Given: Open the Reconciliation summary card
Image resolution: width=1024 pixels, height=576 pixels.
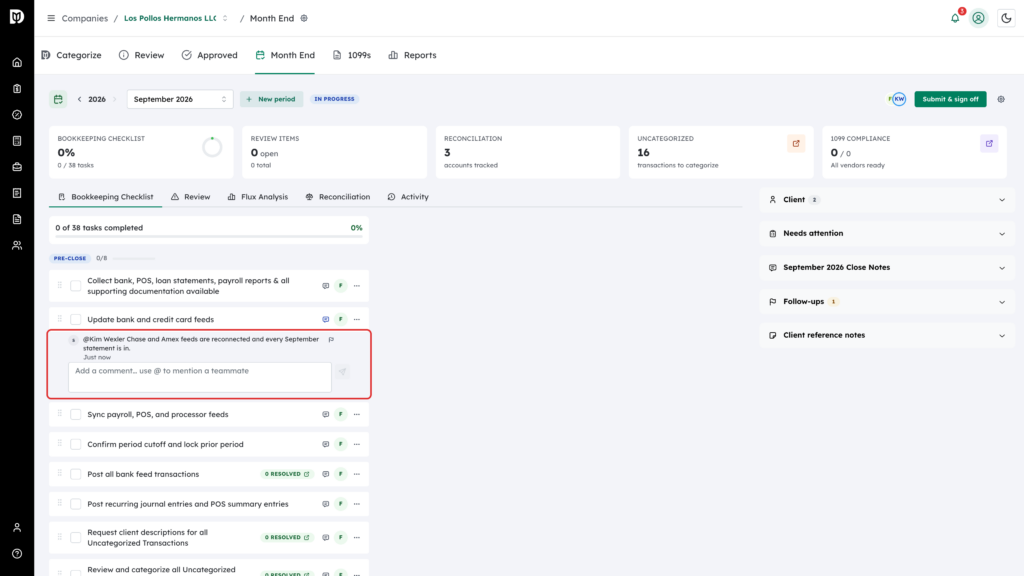Looking at the screenshot, I should 528,152.
